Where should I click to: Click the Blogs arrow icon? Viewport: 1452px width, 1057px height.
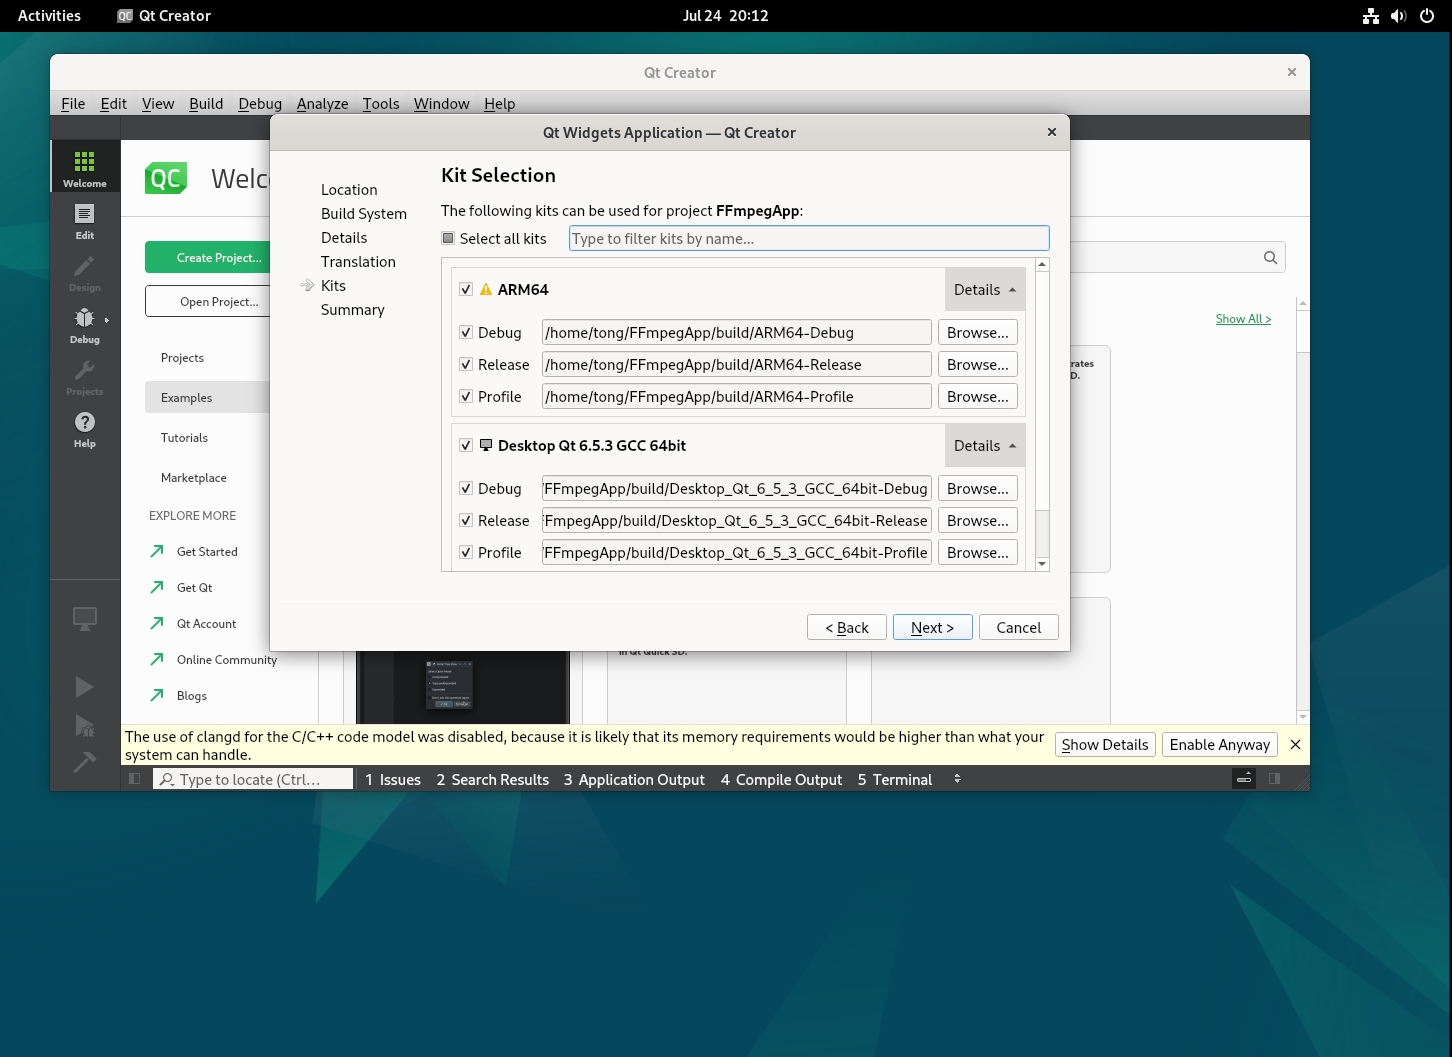157,695
